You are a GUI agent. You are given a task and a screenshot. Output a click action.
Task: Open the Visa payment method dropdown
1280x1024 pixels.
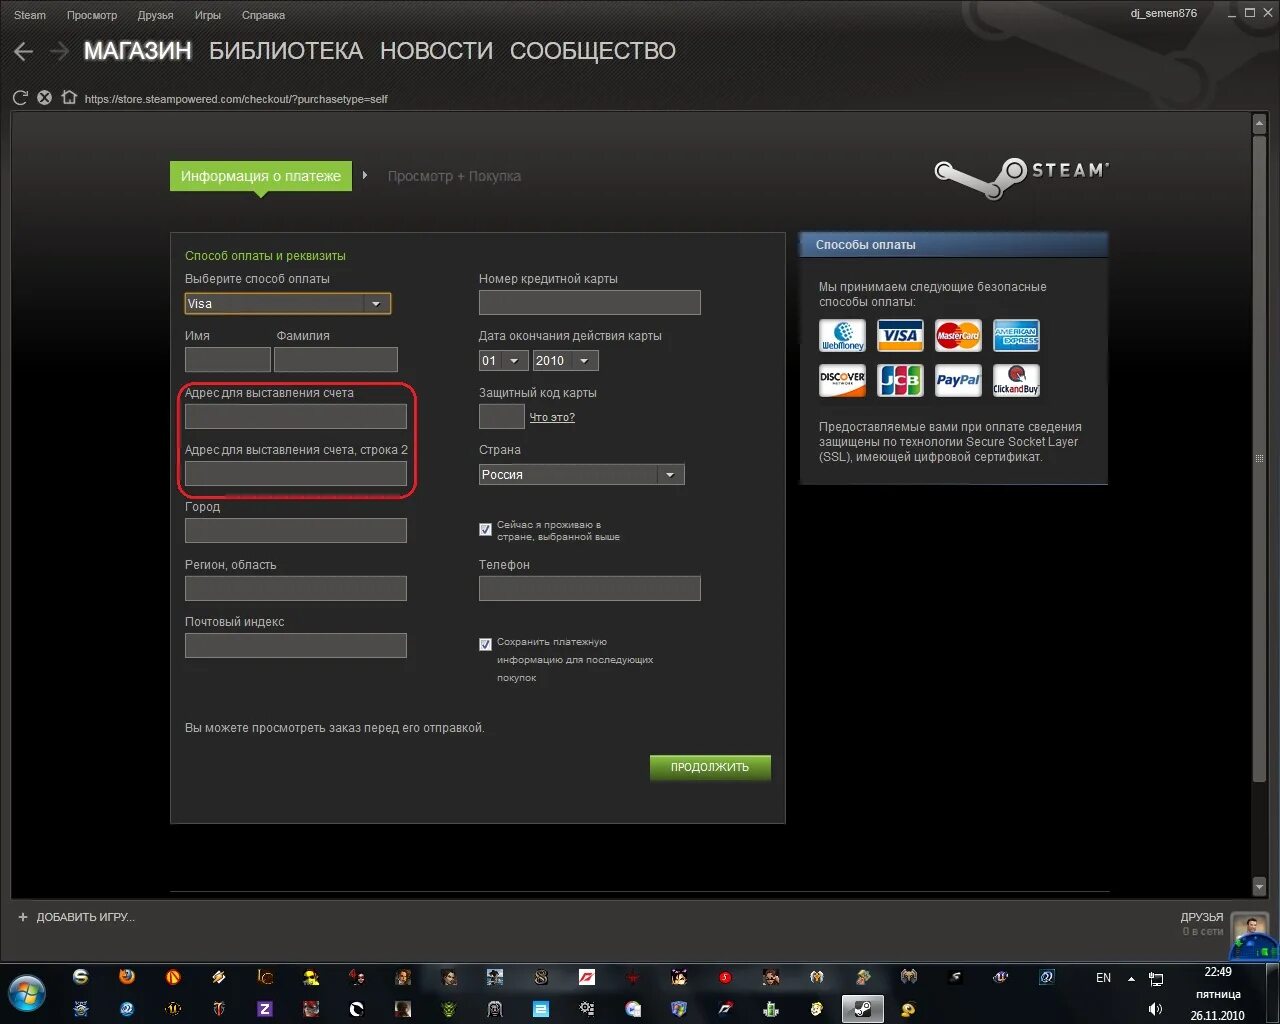288,303
